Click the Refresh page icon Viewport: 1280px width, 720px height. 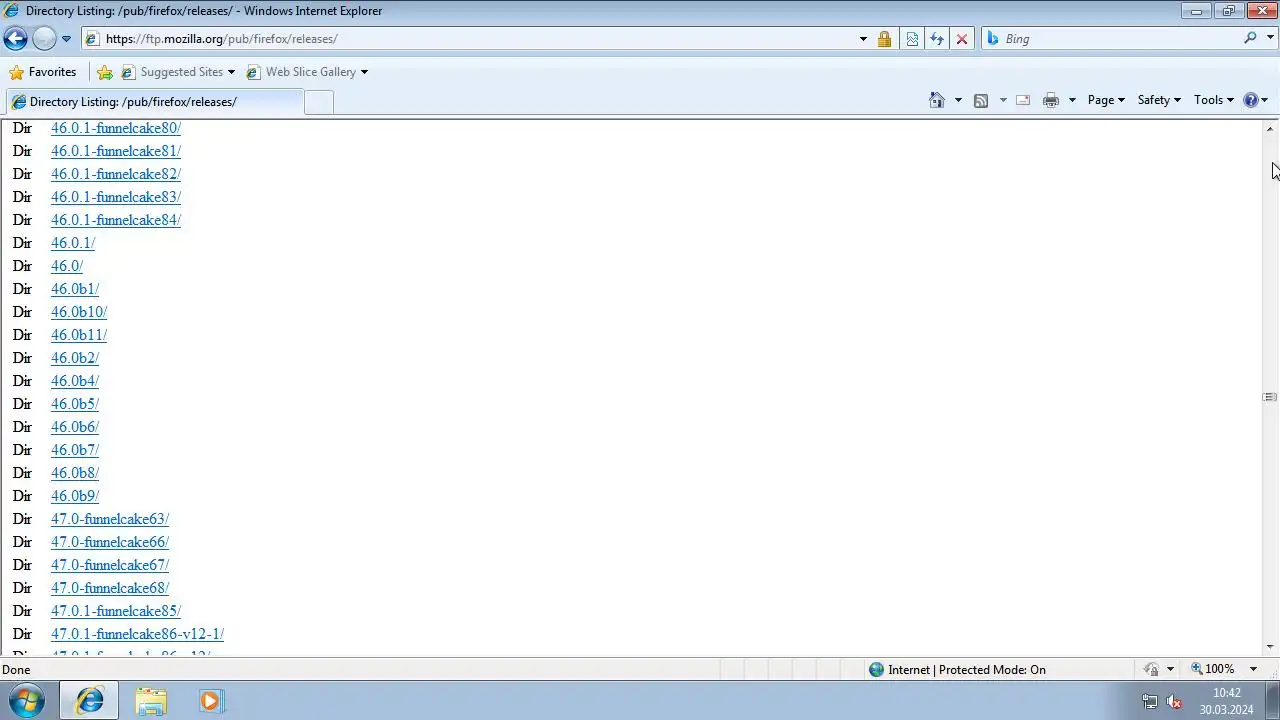click(937, 39)
